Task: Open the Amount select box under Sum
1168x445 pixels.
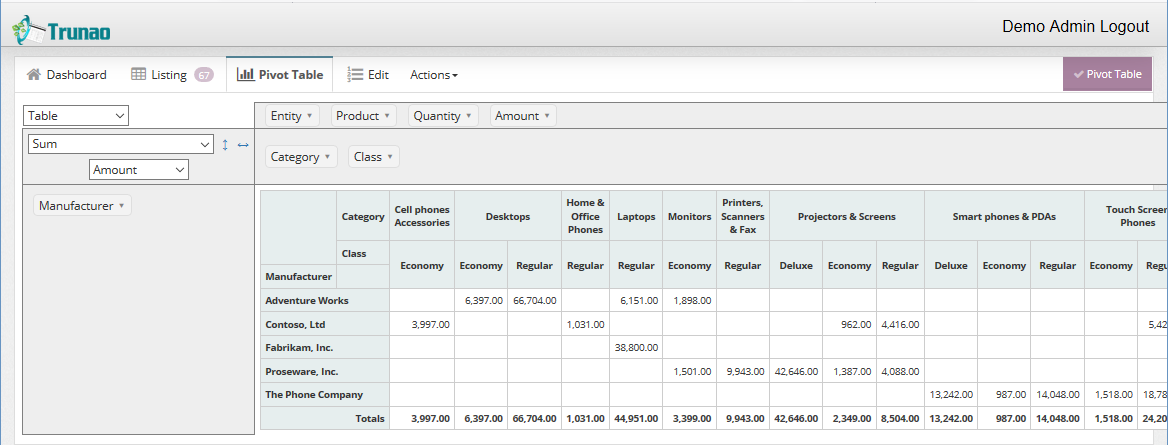Action: click(138, 170)
